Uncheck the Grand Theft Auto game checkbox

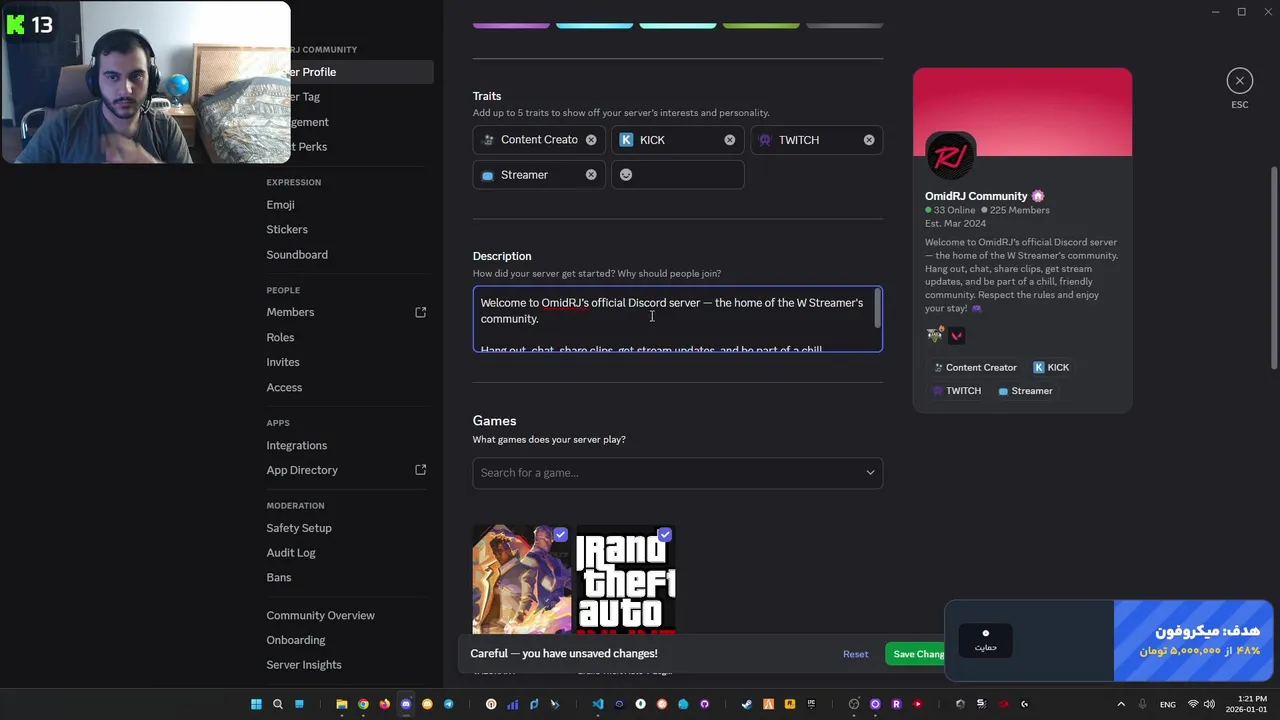[665, 535]
